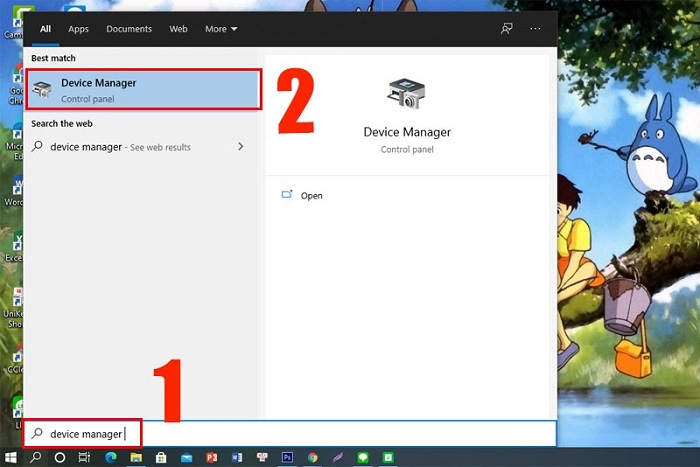Click the Windows Start button

(11, 457)
